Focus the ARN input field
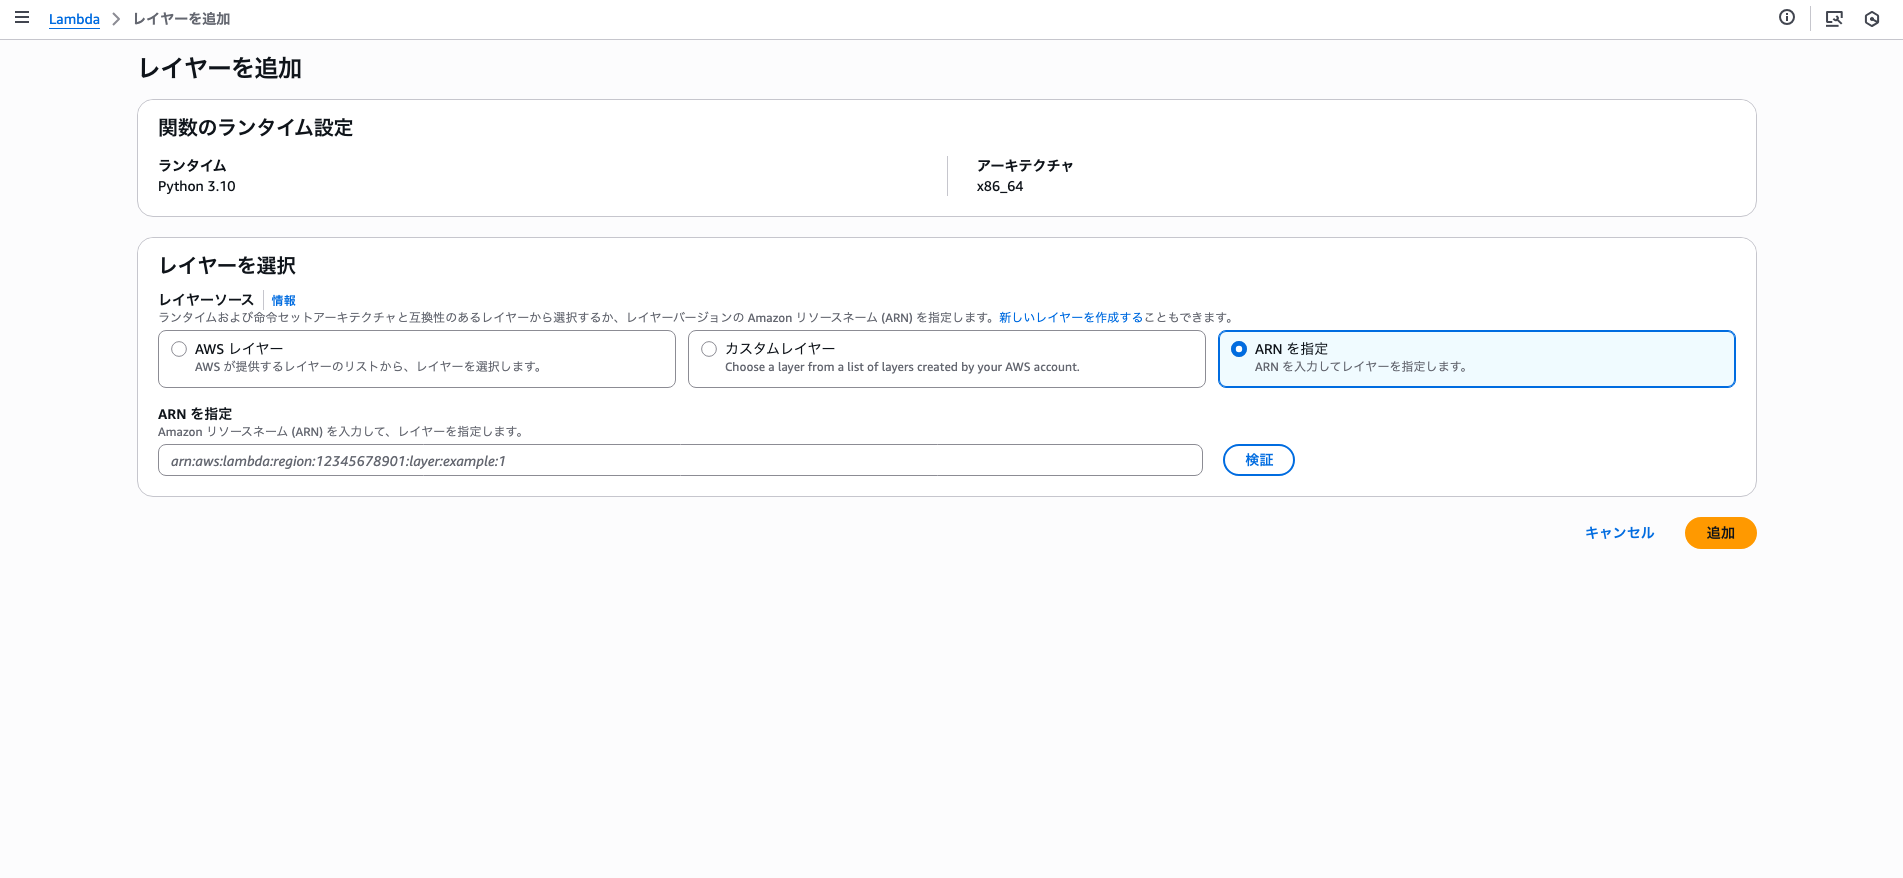Viewport: 1903px width, 878px height. click(x=680, y=460)
